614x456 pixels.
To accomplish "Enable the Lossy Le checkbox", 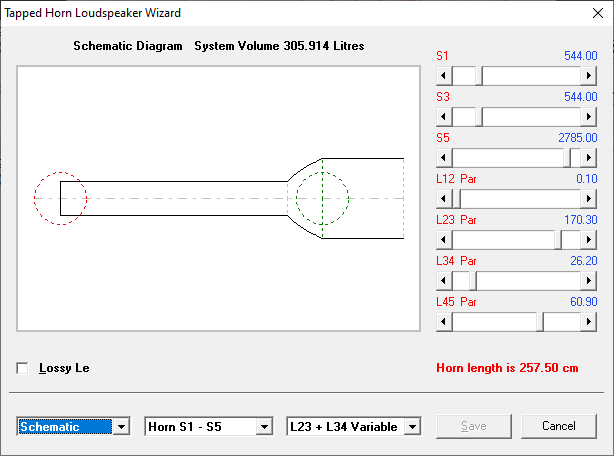I will (22, 368).
